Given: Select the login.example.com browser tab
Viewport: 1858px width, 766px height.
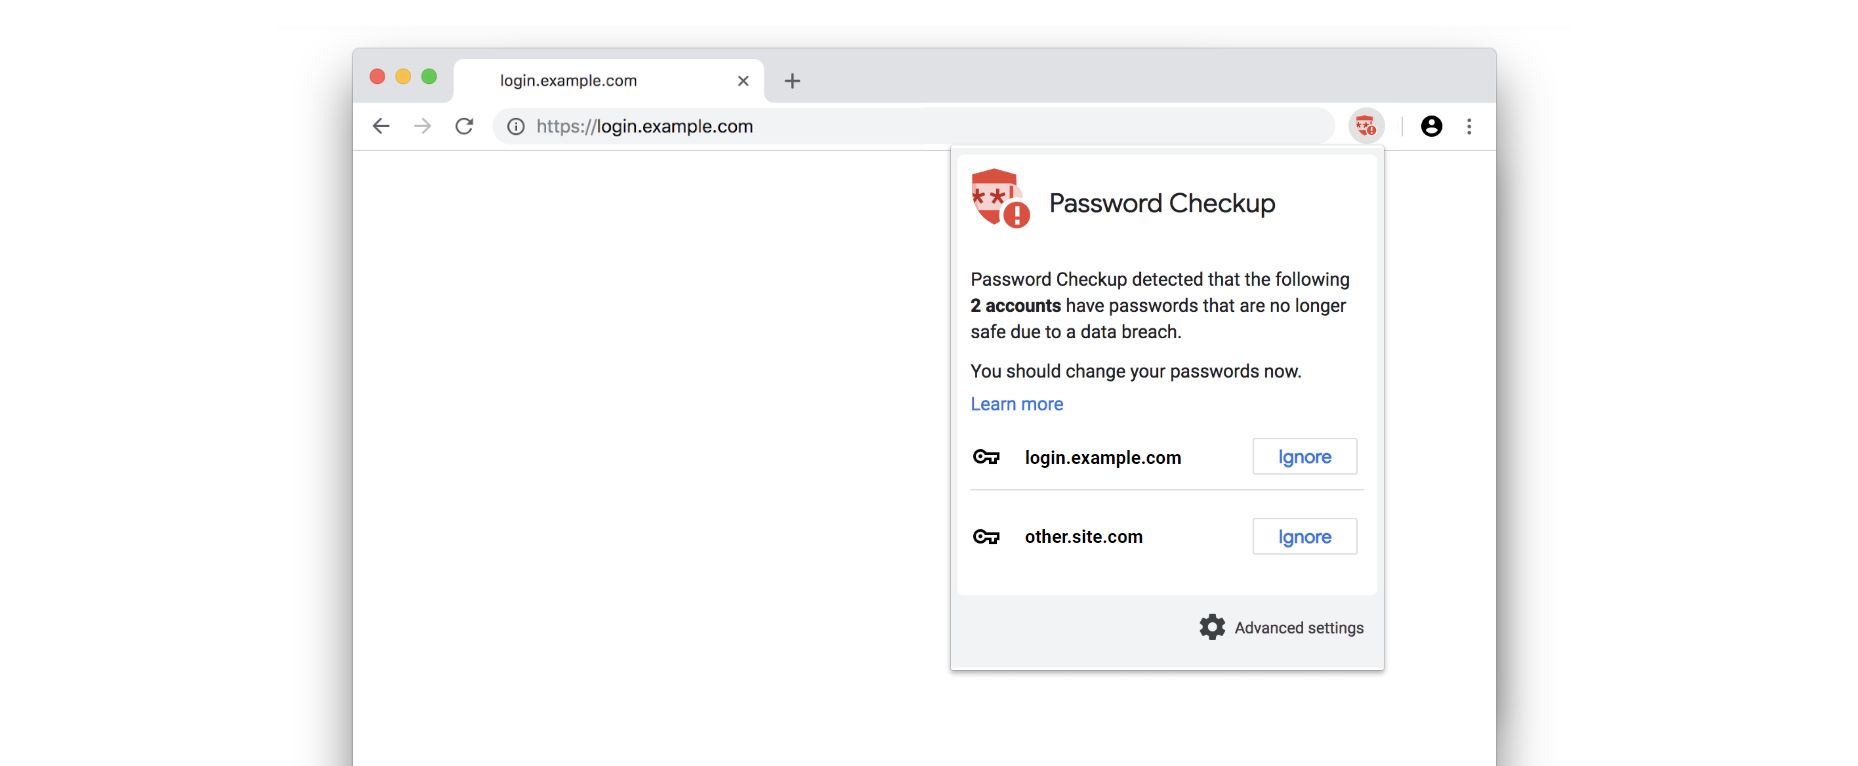Looking at the screenshot, I should (x=609, y=81).
